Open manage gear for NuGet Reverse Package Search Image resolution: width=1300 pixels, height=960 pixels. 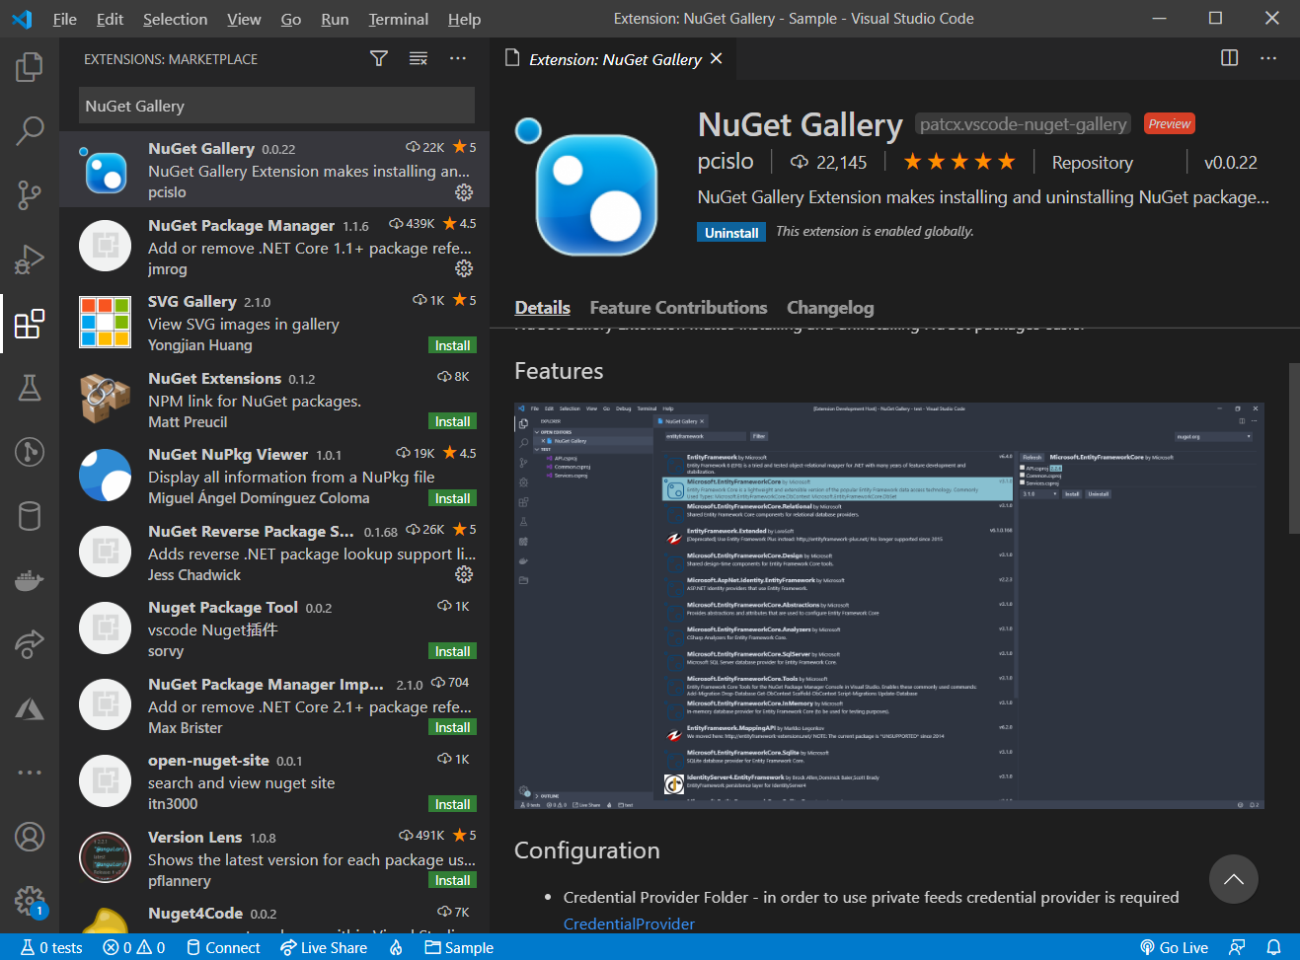(464, 574)
